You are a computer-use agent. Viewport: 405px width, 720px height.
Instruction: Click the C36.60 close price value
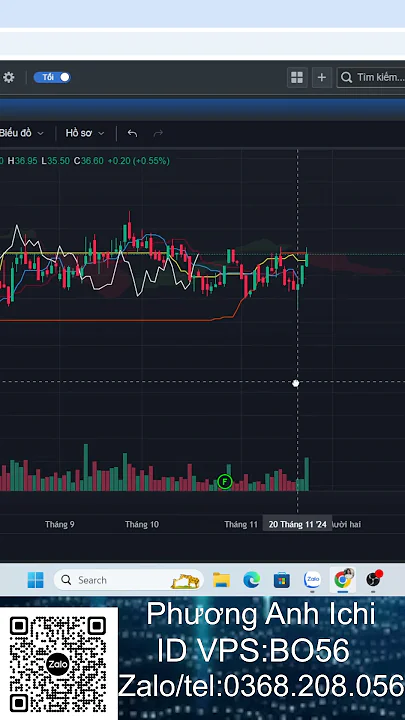(89, 161)
